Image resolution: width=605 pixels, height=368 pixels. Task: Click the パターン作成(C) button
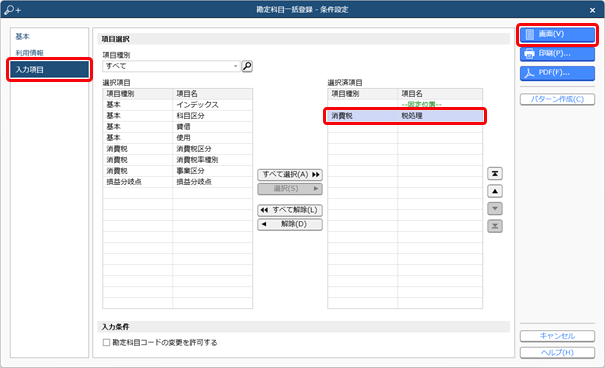557,99
